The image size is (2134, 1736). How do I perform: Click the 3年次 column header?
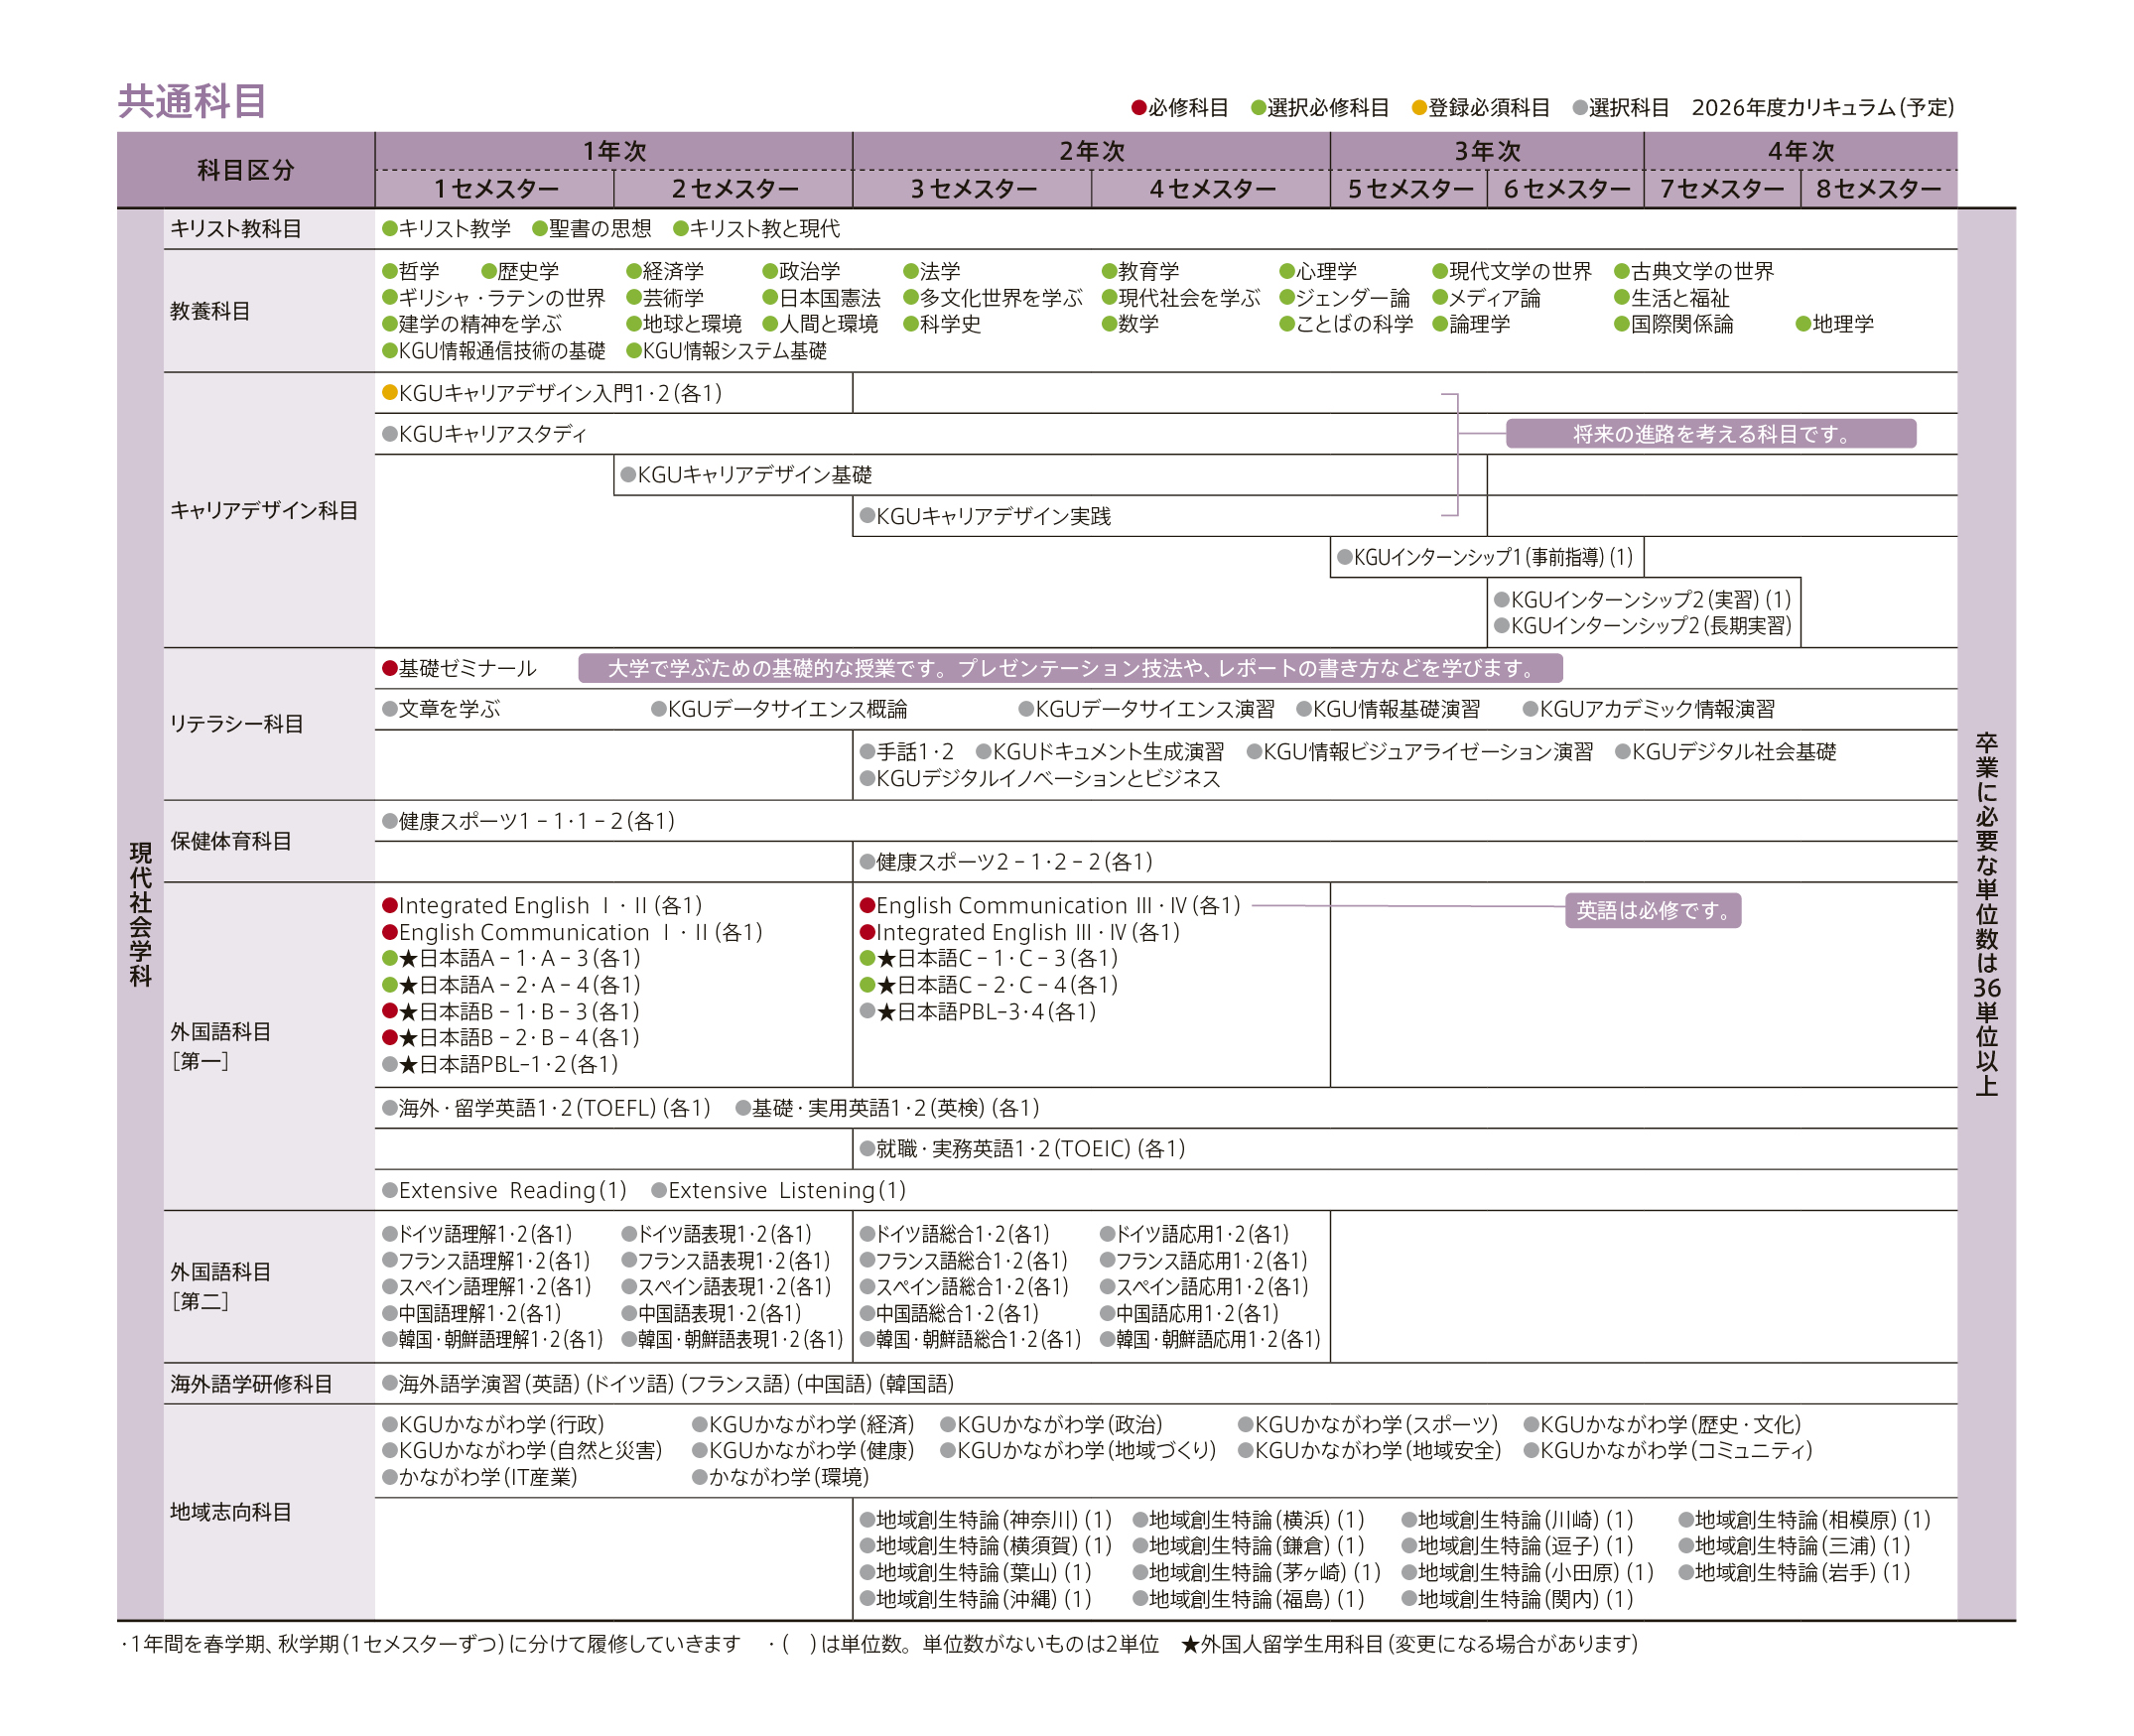(x=1487, y=151)
